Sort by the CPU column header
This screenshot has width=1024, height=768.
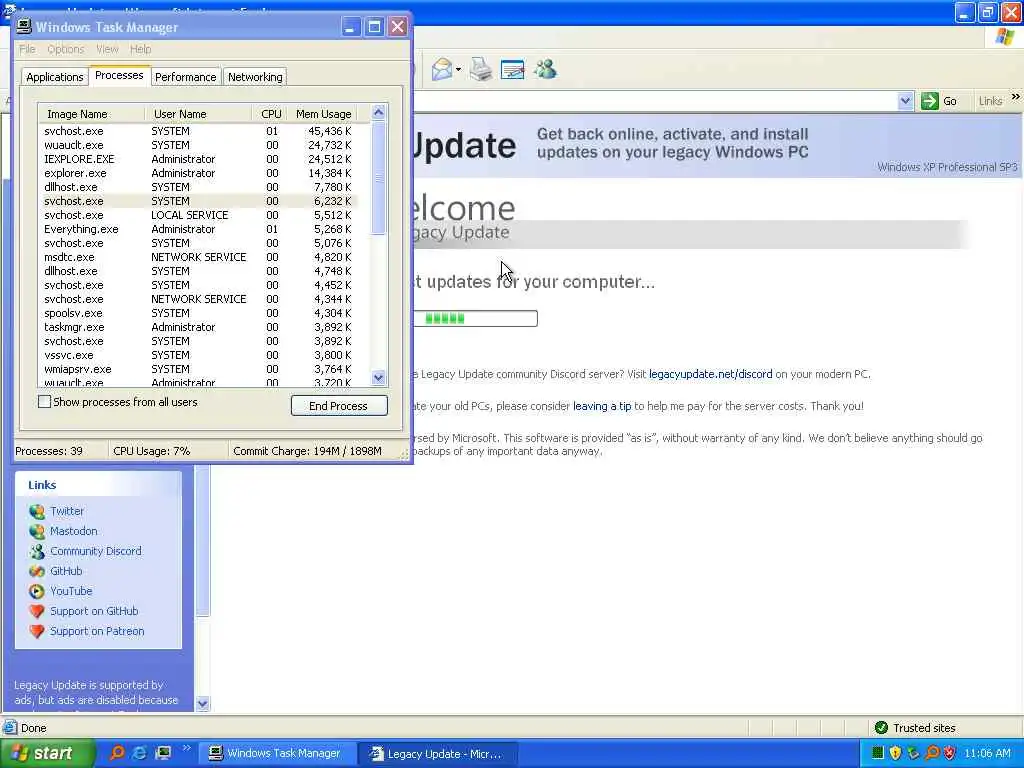pyautogui.click(x=271, y=114)
